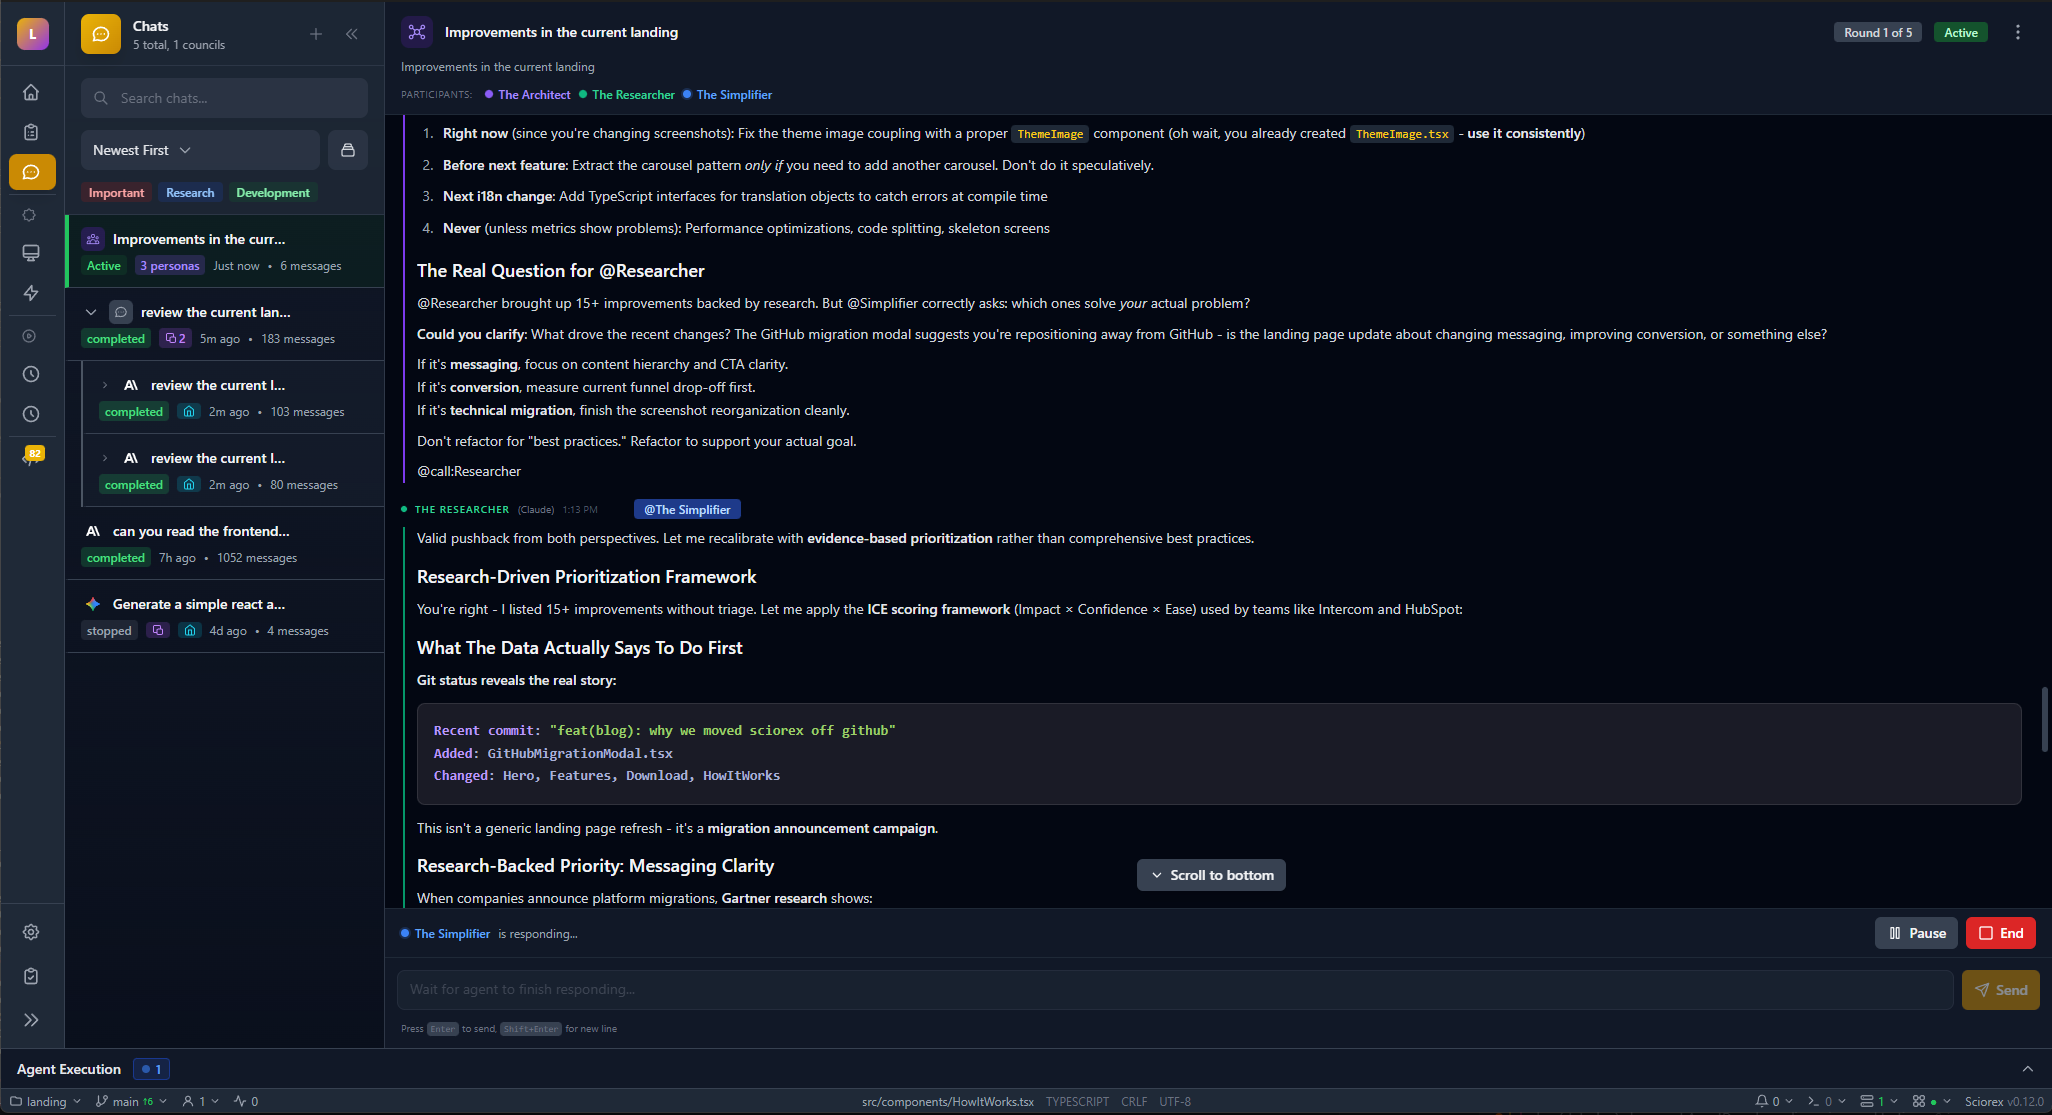Open the three-dot options menu top right
Screen dimensions: 2052x1115
(2018, 32)
